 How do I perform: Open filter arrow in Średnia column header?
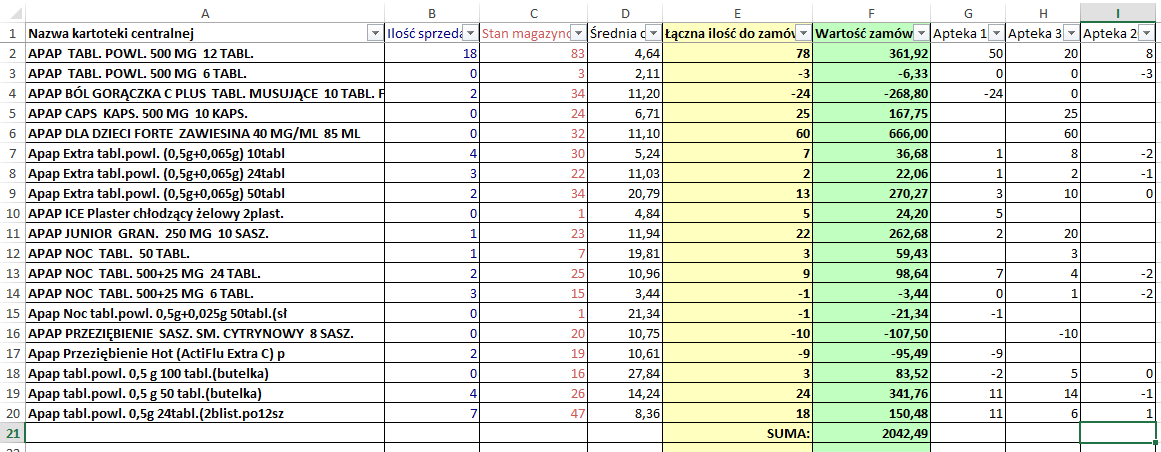pos(652,34)
